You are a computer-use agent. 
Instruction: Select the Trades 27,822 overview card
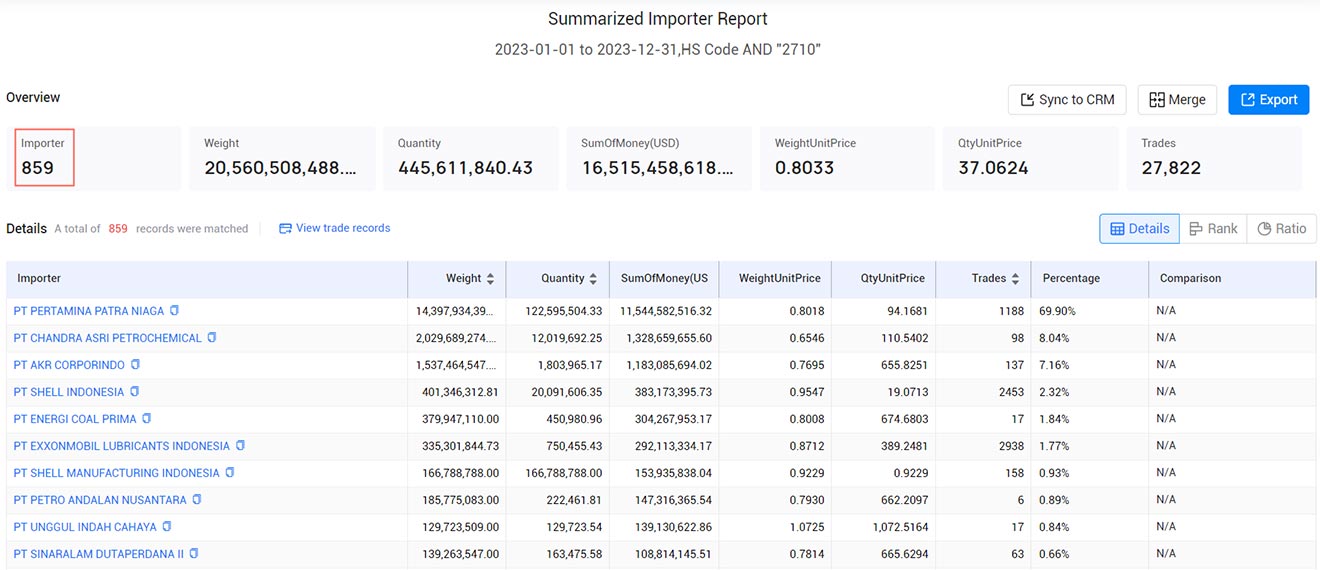pyautogui.click(x=1214, y=158)
